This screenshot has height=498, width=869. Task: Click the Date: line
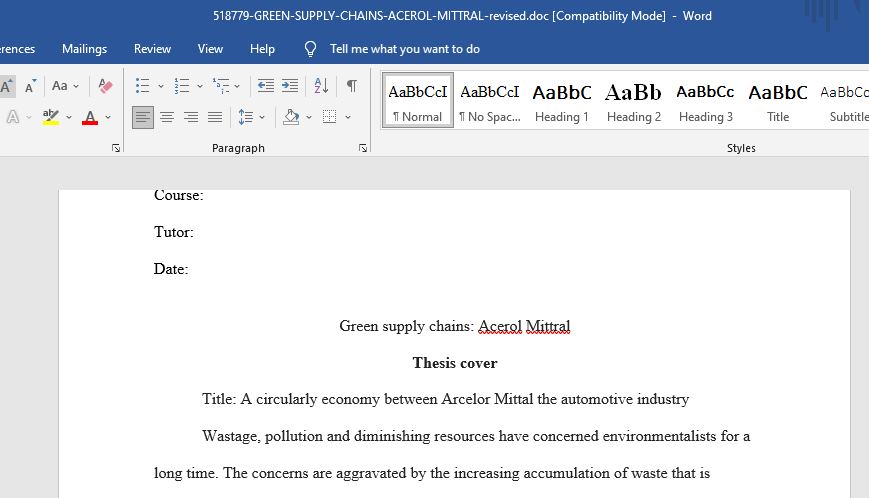[171, 269]
